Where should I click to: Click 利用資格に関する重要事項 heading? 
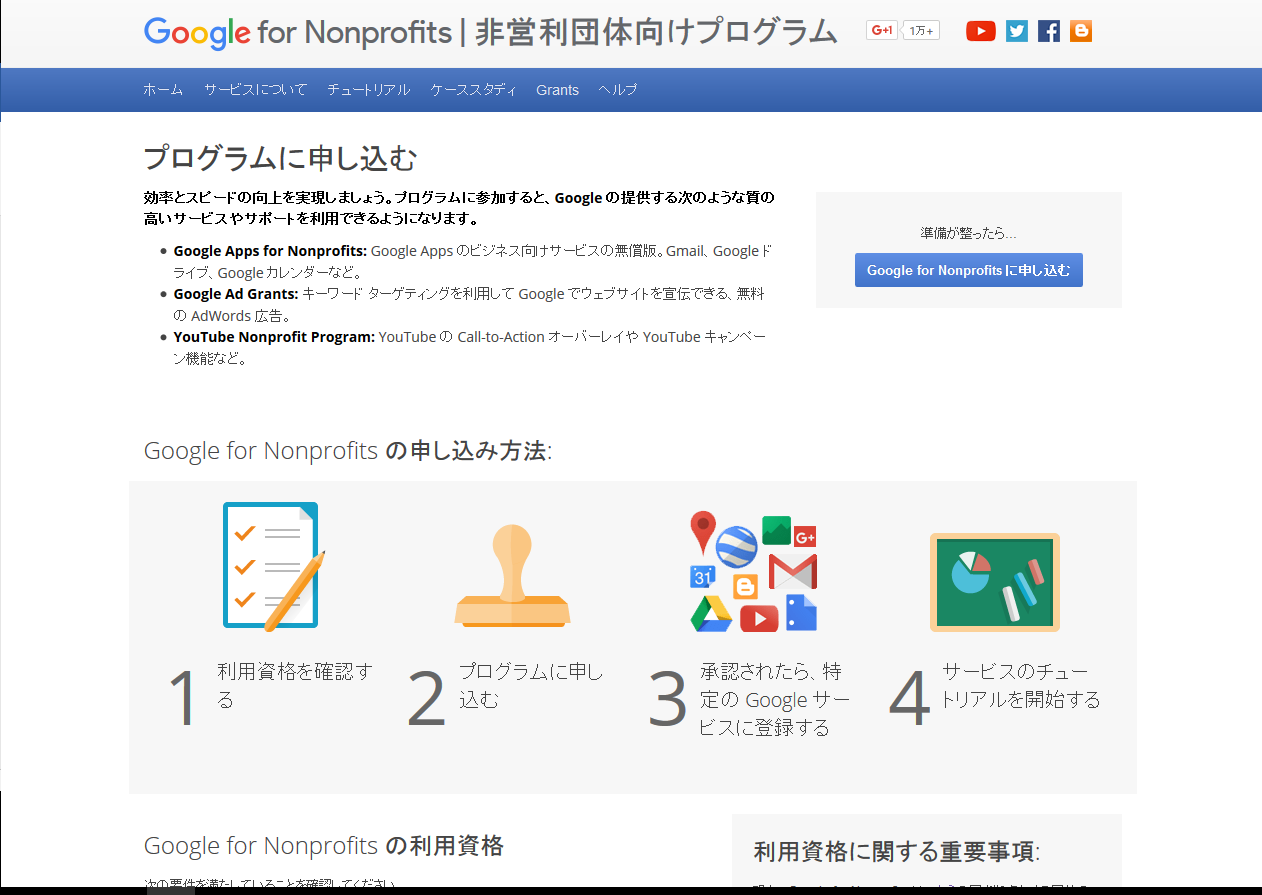point(897,852)
